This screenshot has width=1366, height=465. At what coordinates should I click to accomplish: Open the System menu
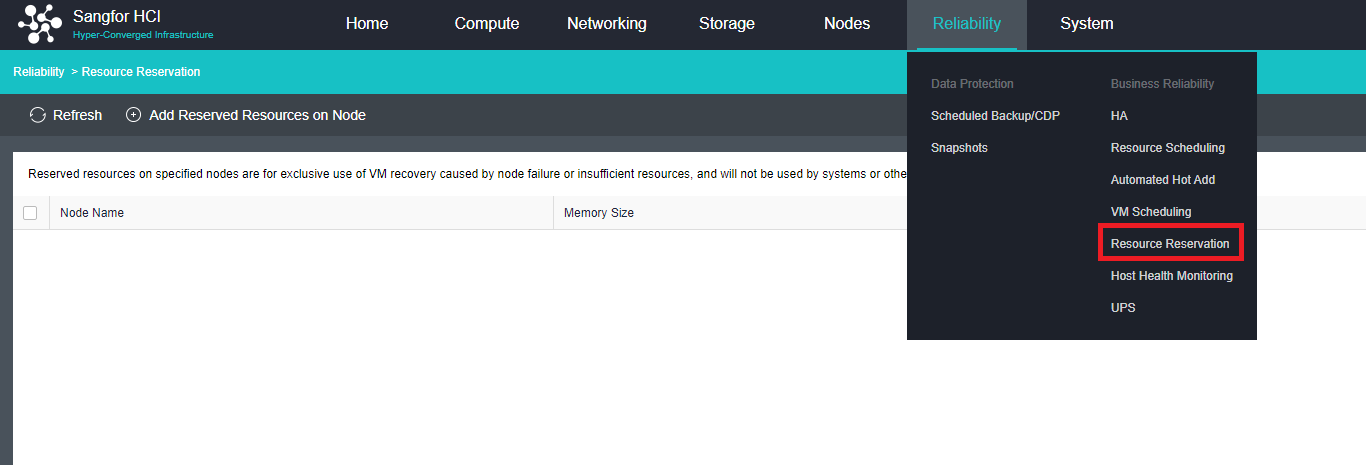tap(1087, 24)
